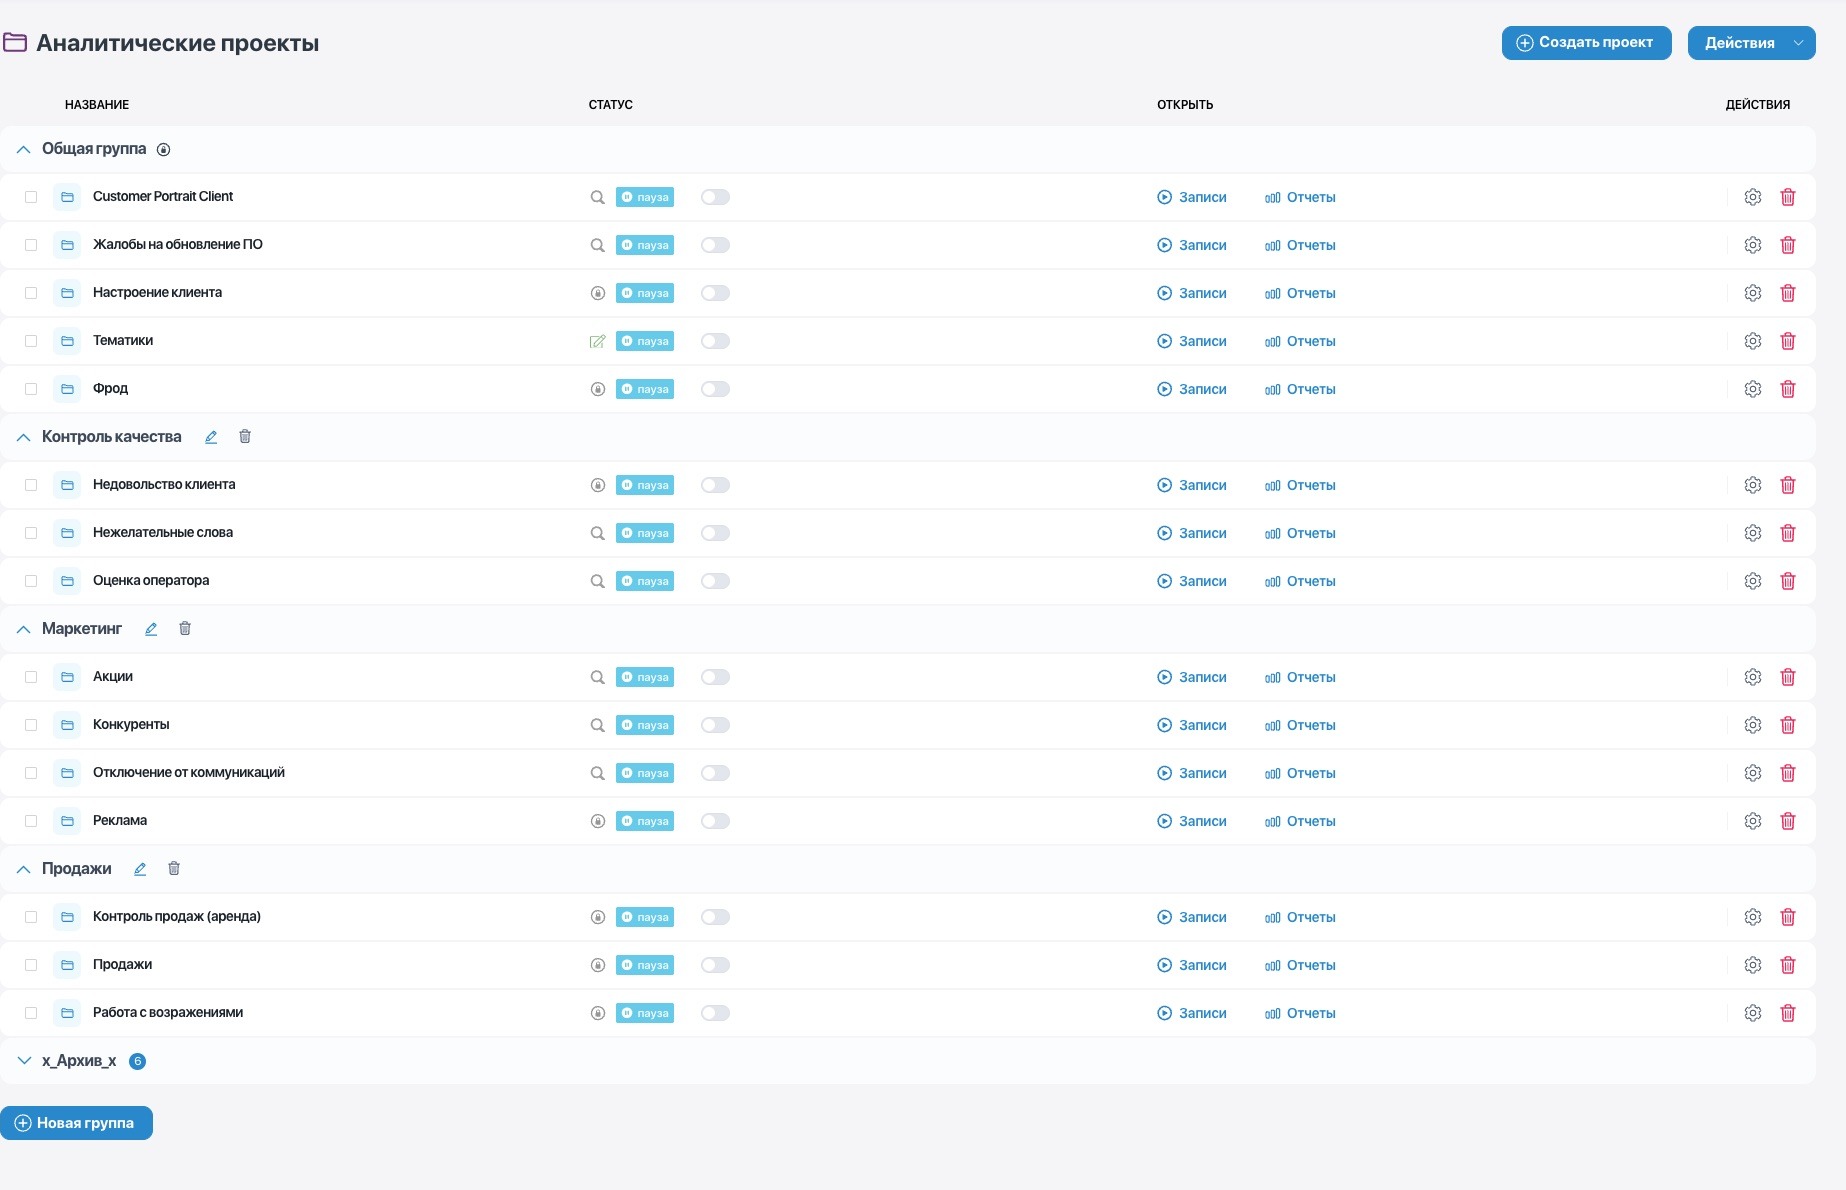
Task: Add a group with Новая группа button
Action: 76,1123
